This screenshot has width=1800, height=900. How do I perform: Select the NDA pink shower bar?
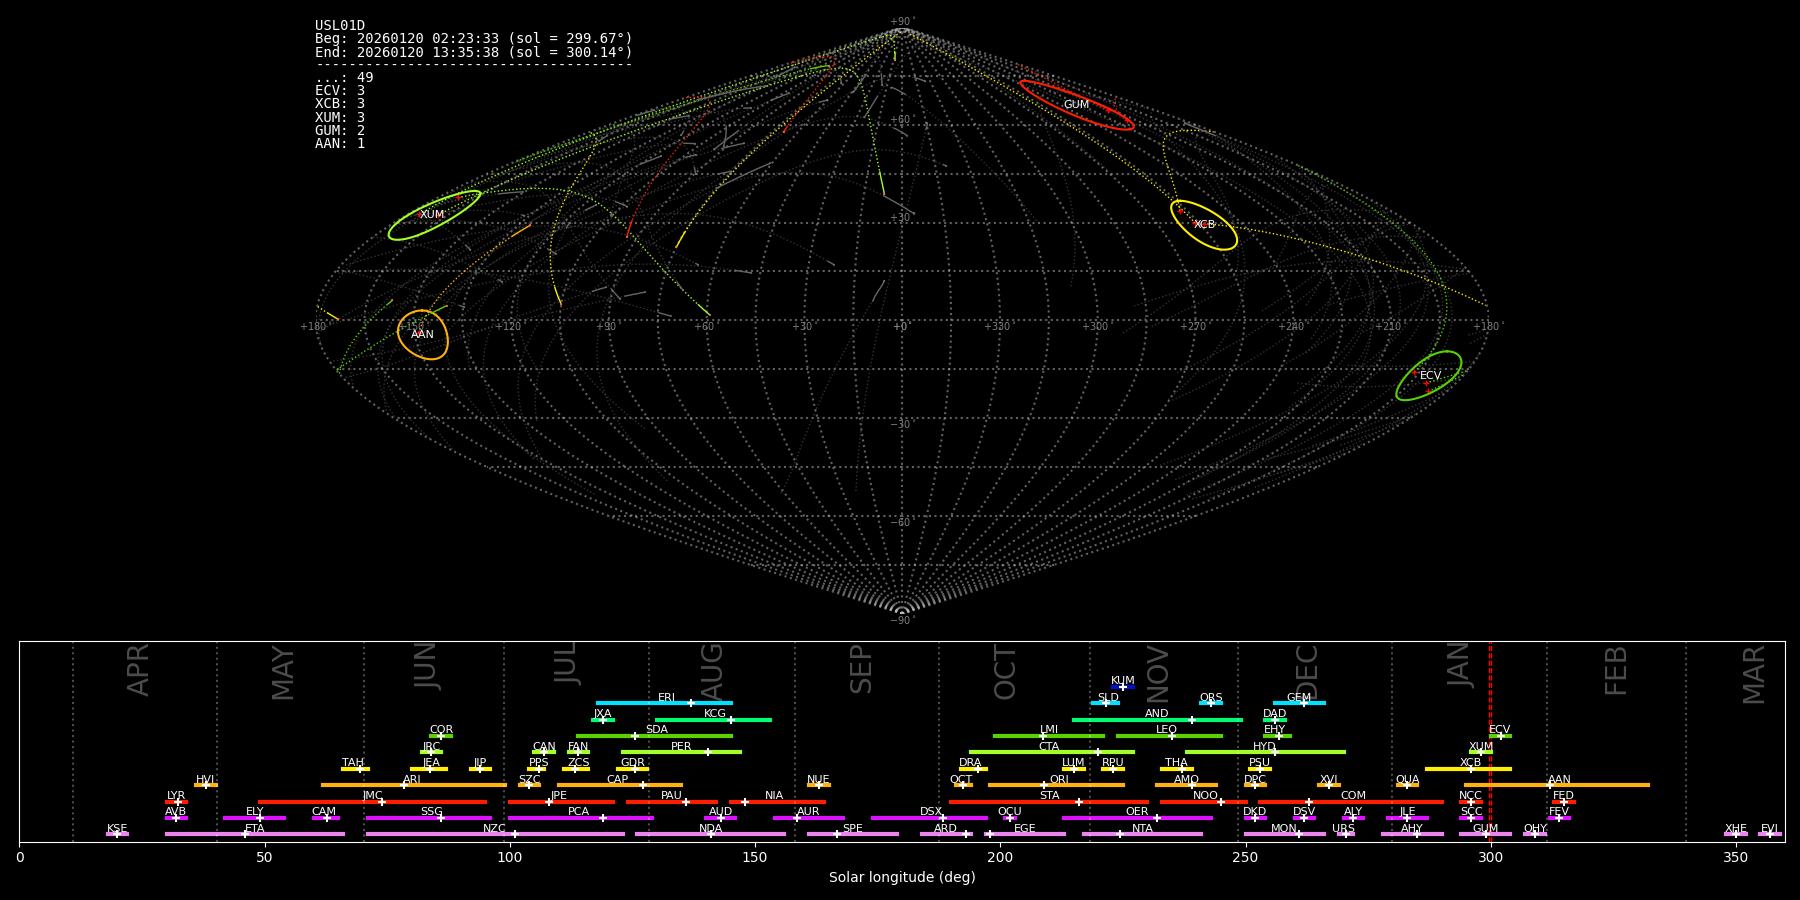[710, 834]
